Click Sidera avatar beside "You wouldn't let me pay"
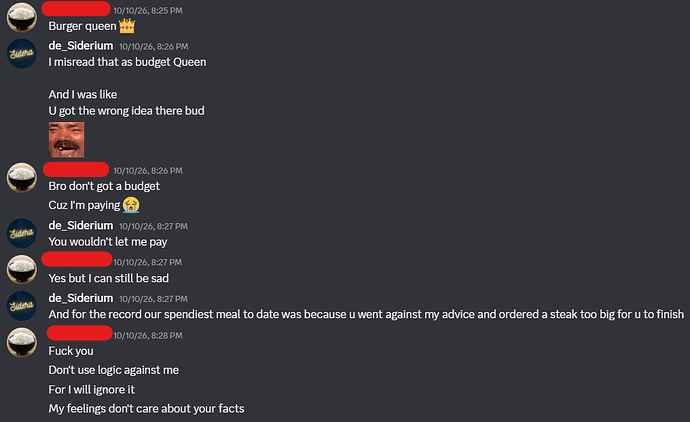 pos(22,233)
